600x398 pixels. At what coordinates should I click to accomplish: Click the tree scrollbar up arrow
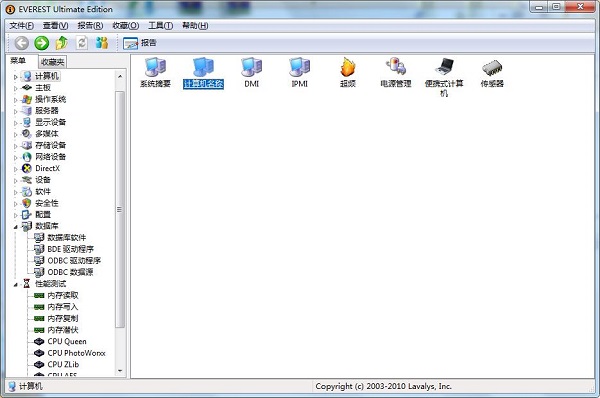pos(120,77)
